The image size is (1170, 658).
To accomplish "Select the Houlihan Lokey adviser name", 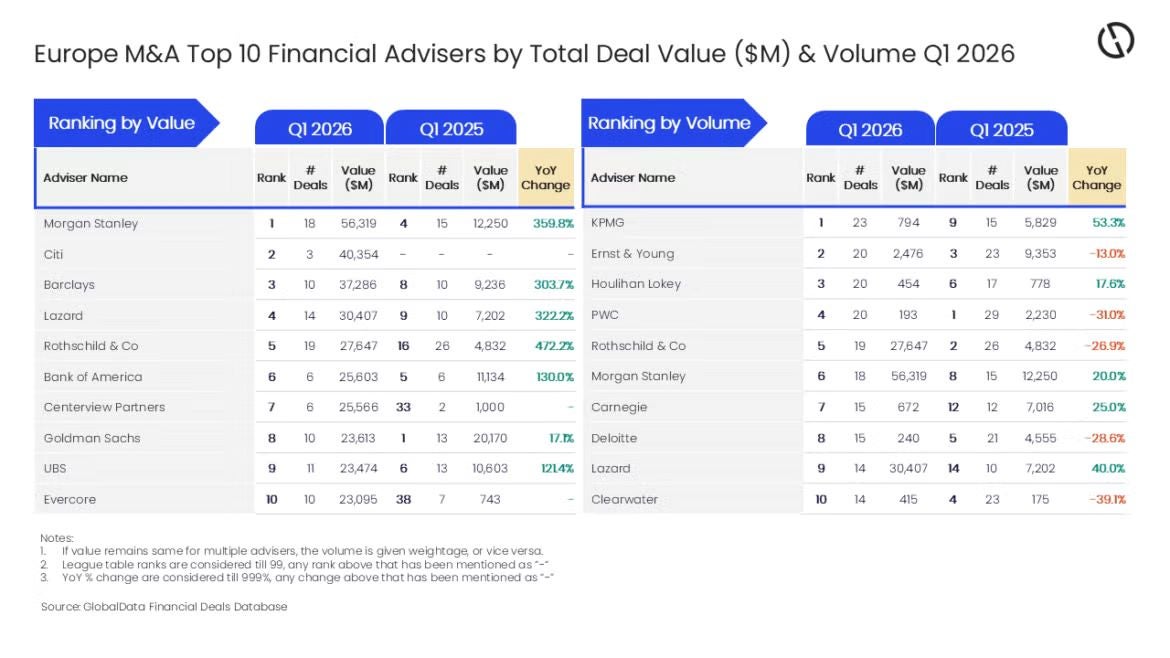I will click(x=636, y=284).
